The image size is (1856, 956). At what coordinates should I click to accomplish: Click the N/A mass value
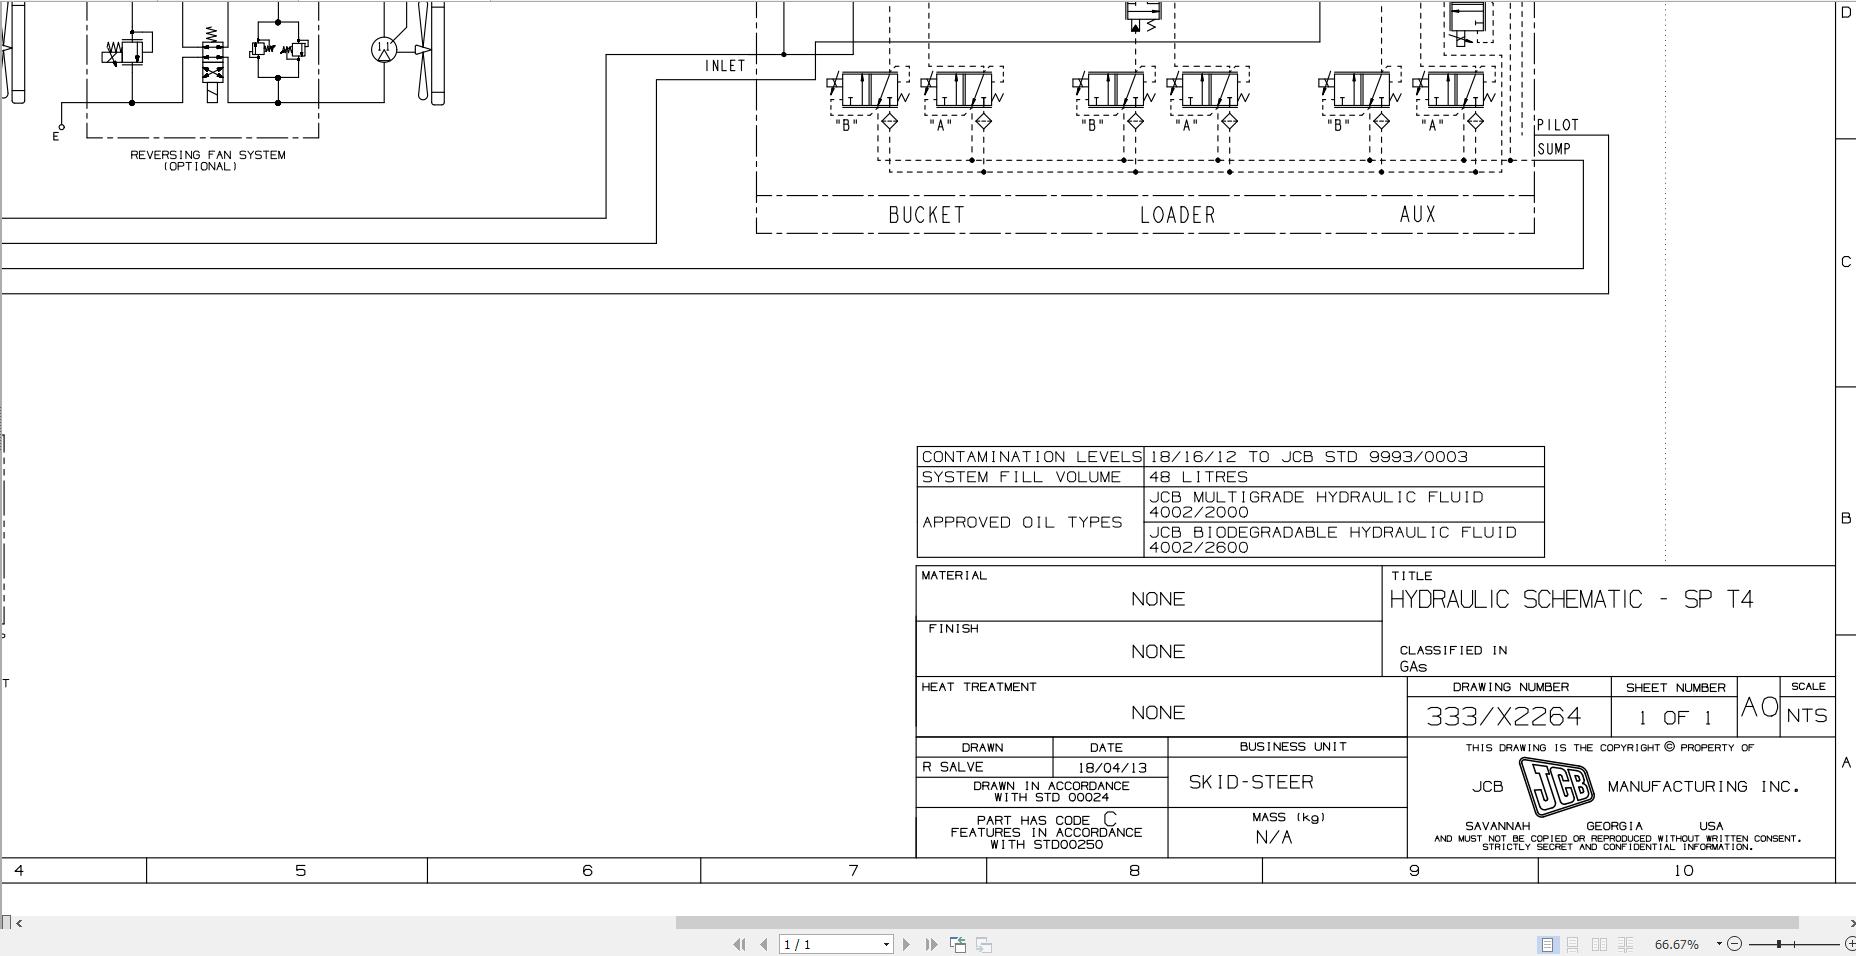[x=1274, y=838]
